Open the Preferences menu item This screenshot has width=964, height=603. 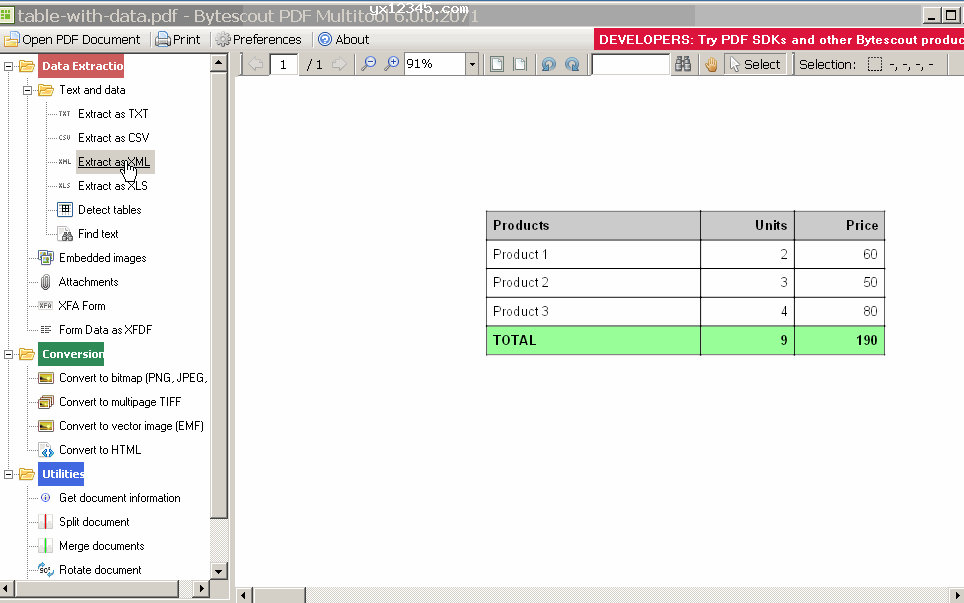[x=258, y=40]
